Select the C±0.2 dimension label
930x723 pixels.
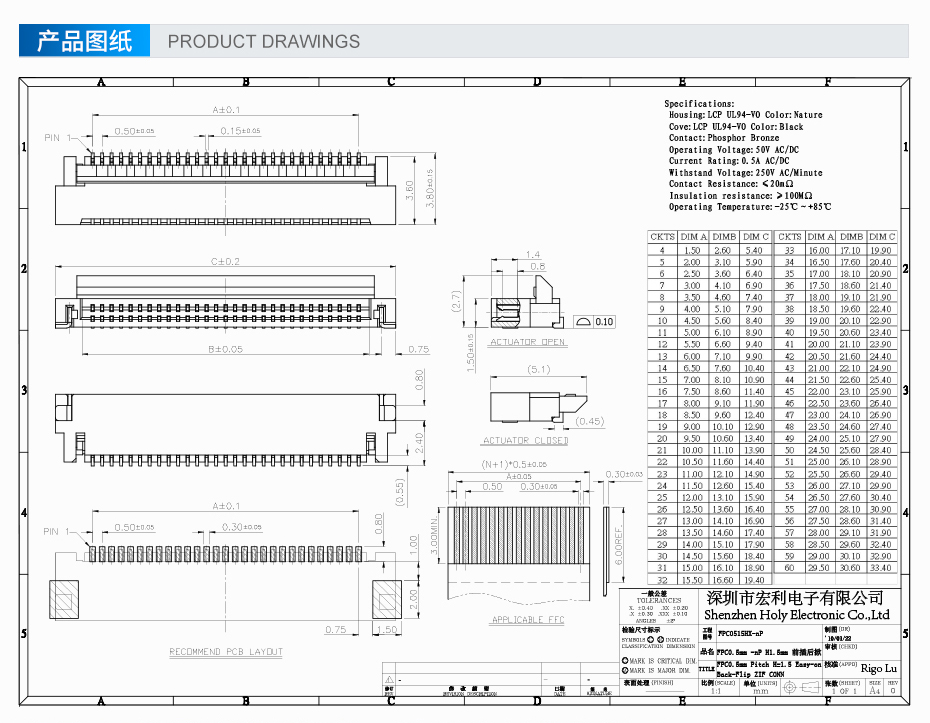point(225,262)
